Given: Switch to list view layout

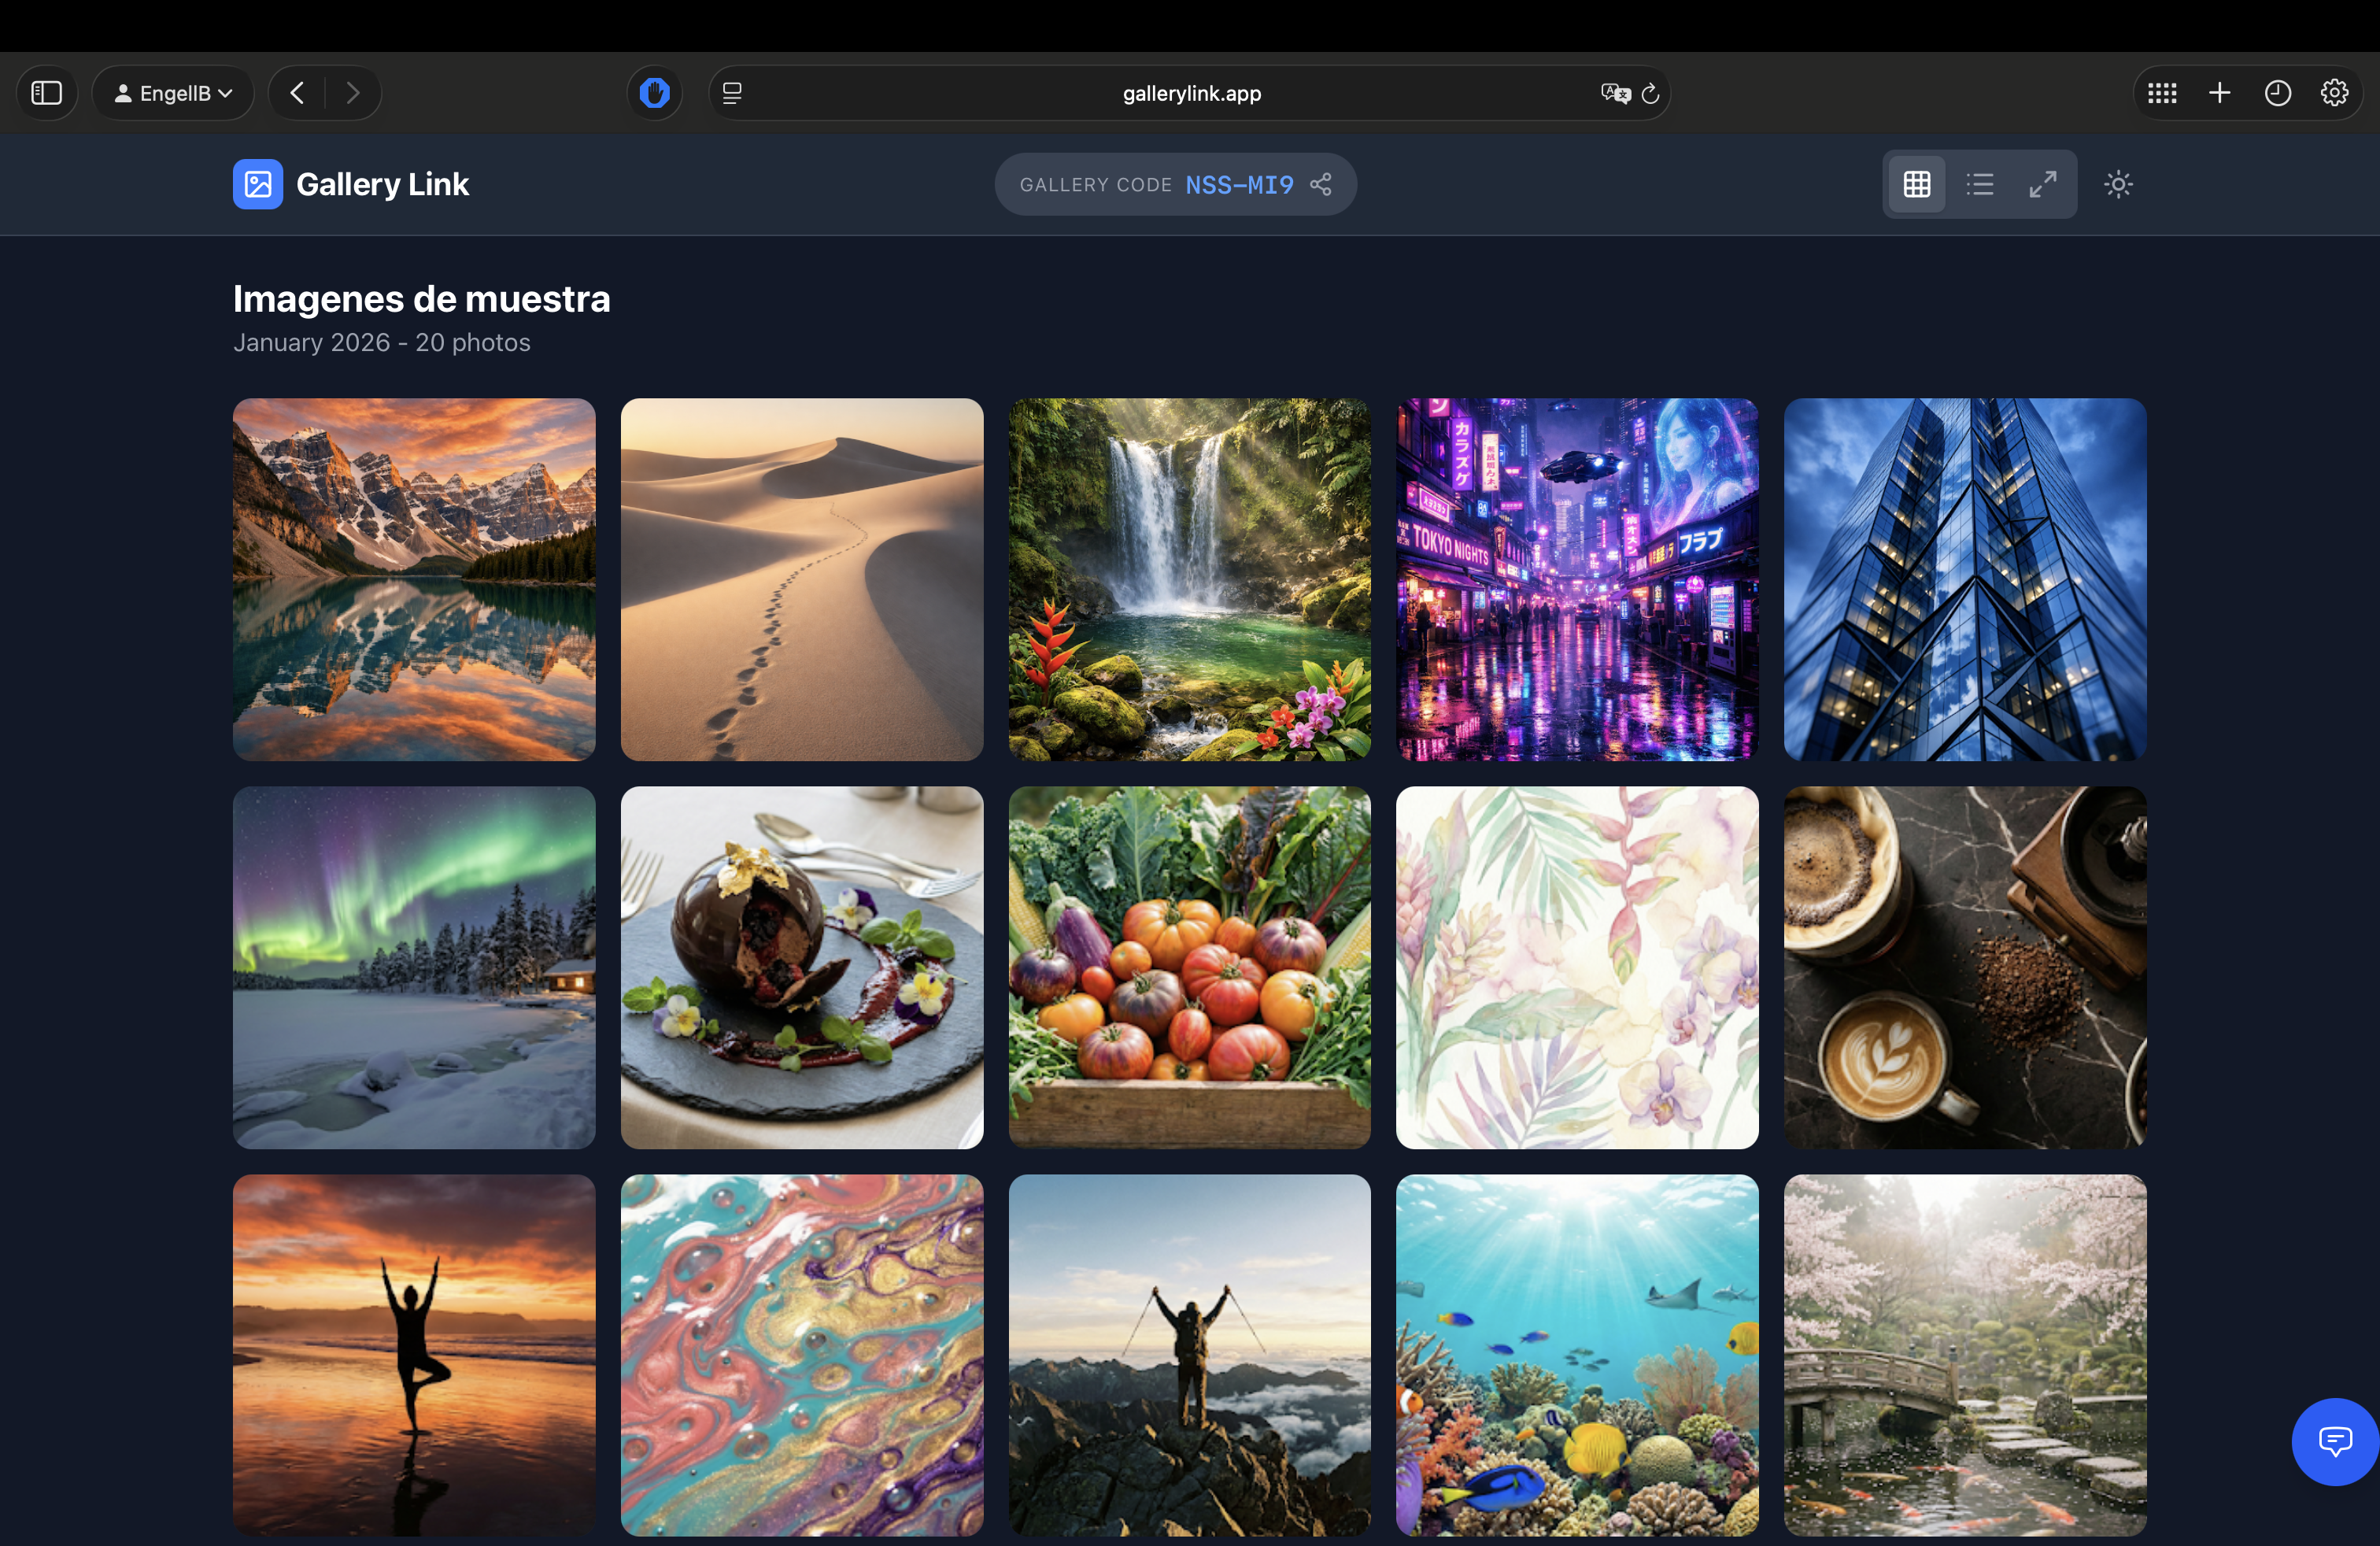Looking at the screenshot, I should click(x=1979, y=184).
